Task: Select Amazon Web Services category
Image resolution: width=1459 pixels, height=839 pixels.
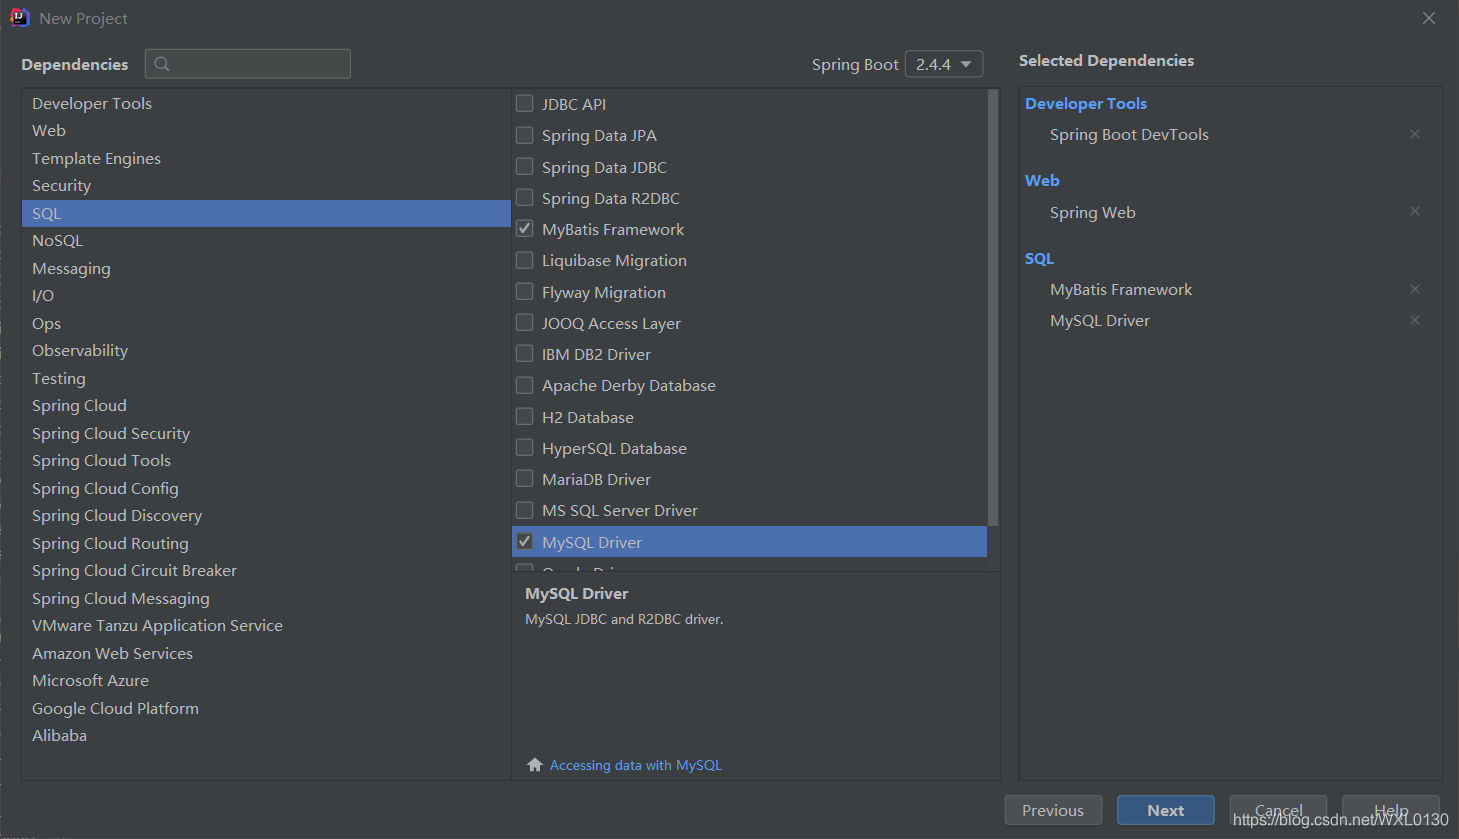Action: [266, 653]
